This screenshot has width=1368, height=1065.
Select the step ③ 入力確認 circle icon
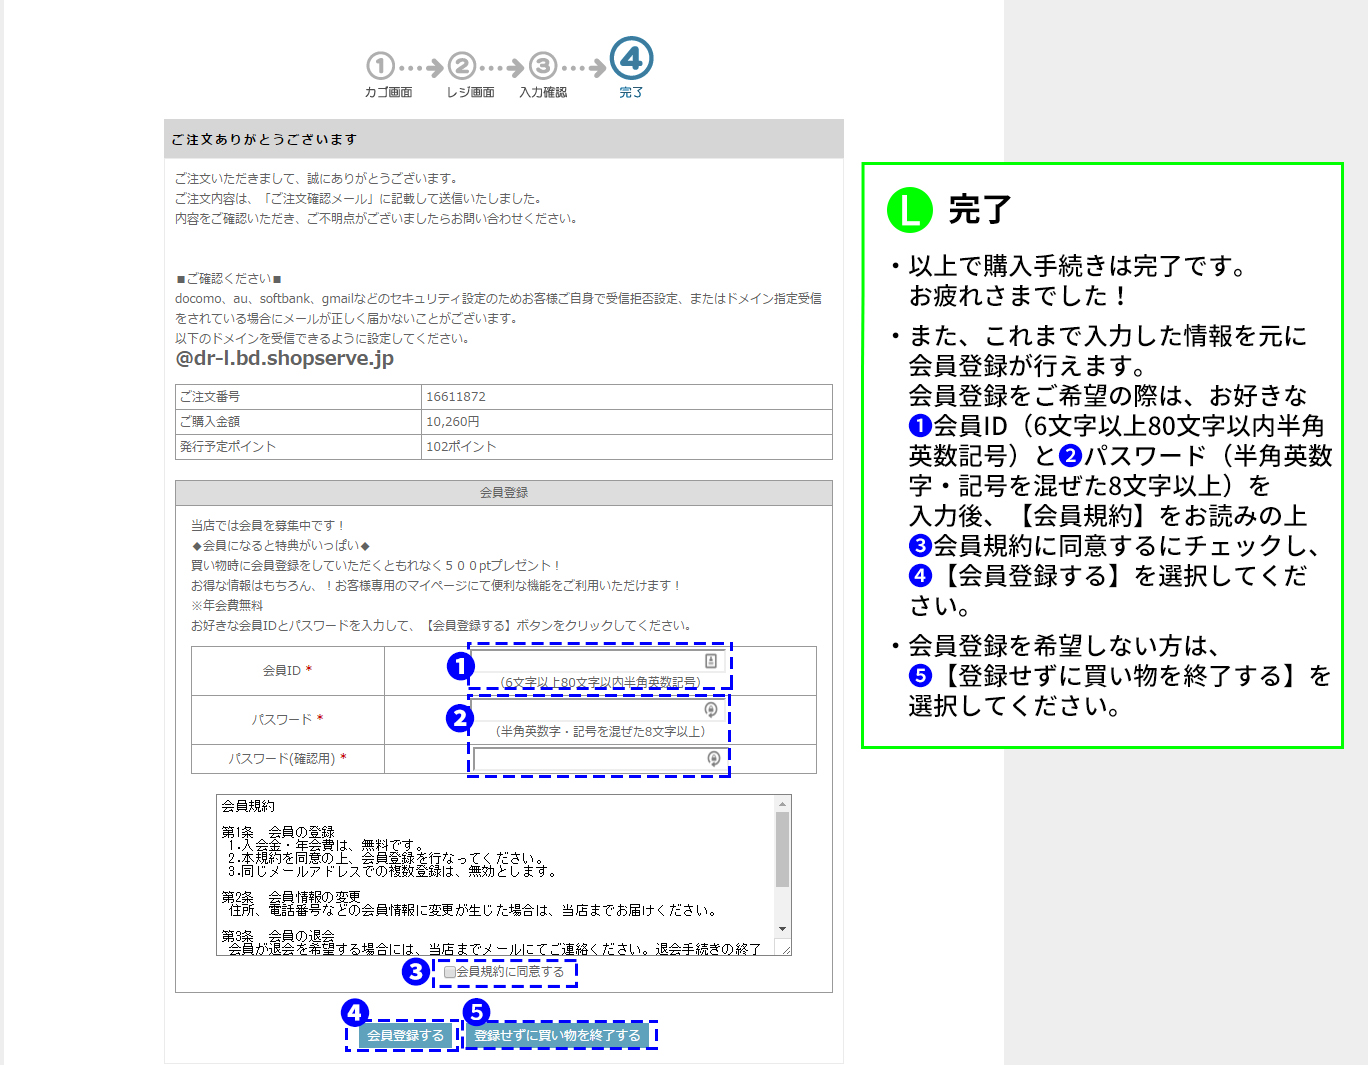[x=542, y=66]
